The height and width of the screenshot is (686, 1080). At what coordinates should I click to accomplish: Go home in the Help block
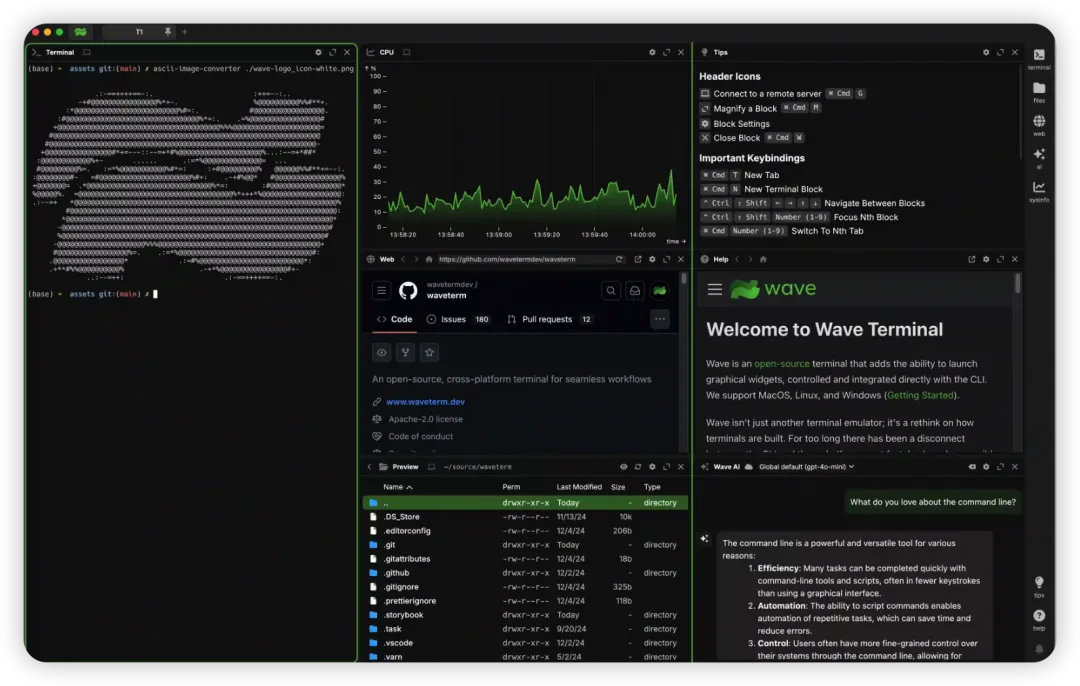(763, 260)
